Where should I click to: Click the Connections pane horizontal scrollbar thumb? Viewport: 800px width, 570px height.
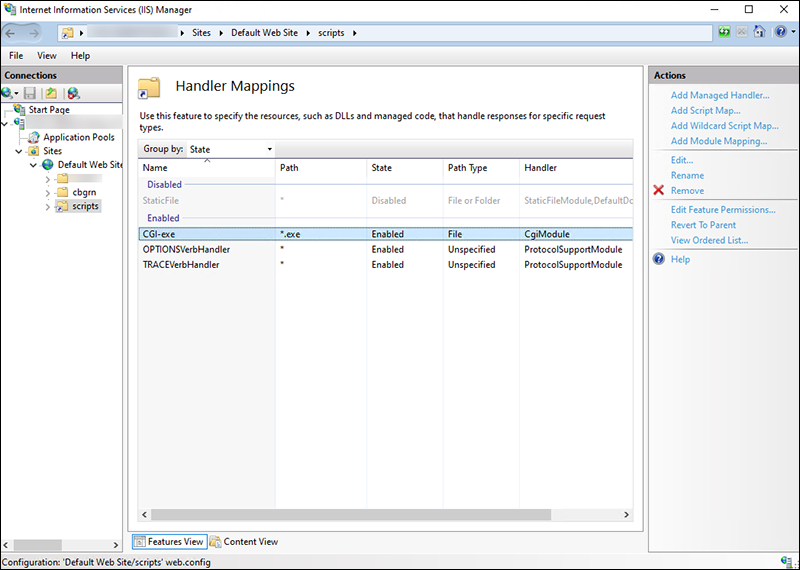coord(38,545)
